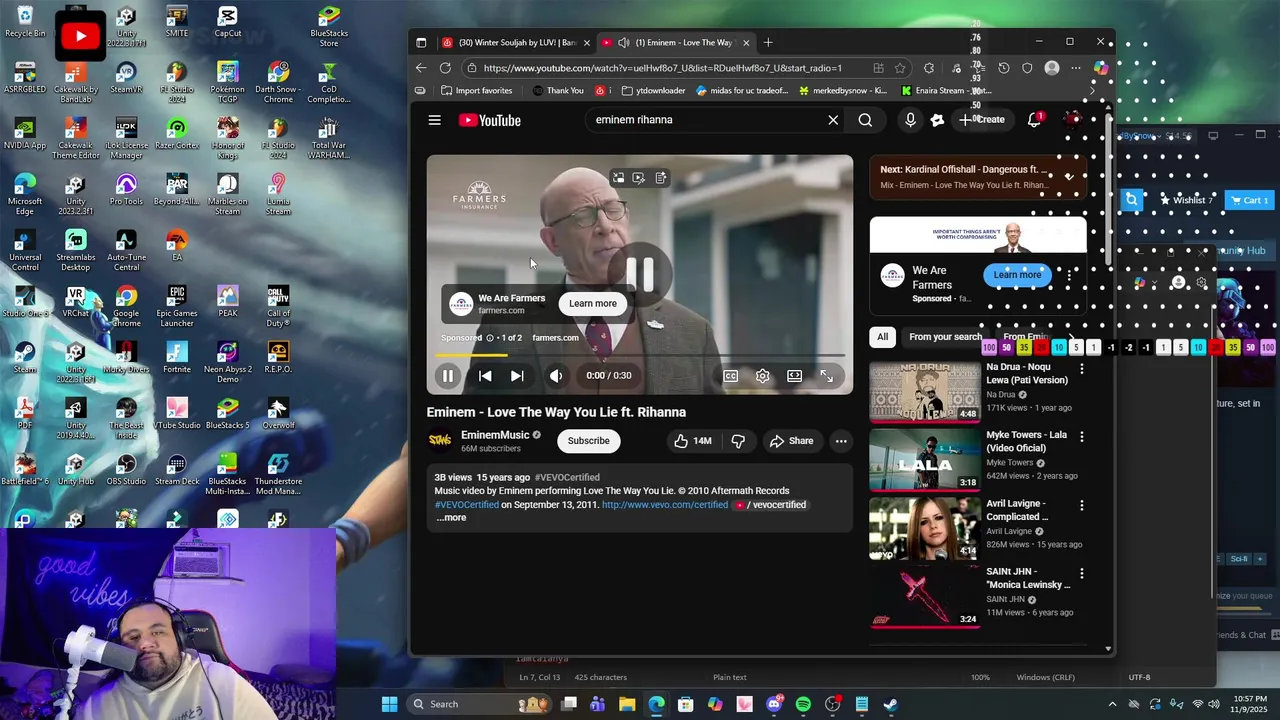This screenshot has width=1280, height=720.
Task: Show hidden system tray icons
Action: point(1112,704)
